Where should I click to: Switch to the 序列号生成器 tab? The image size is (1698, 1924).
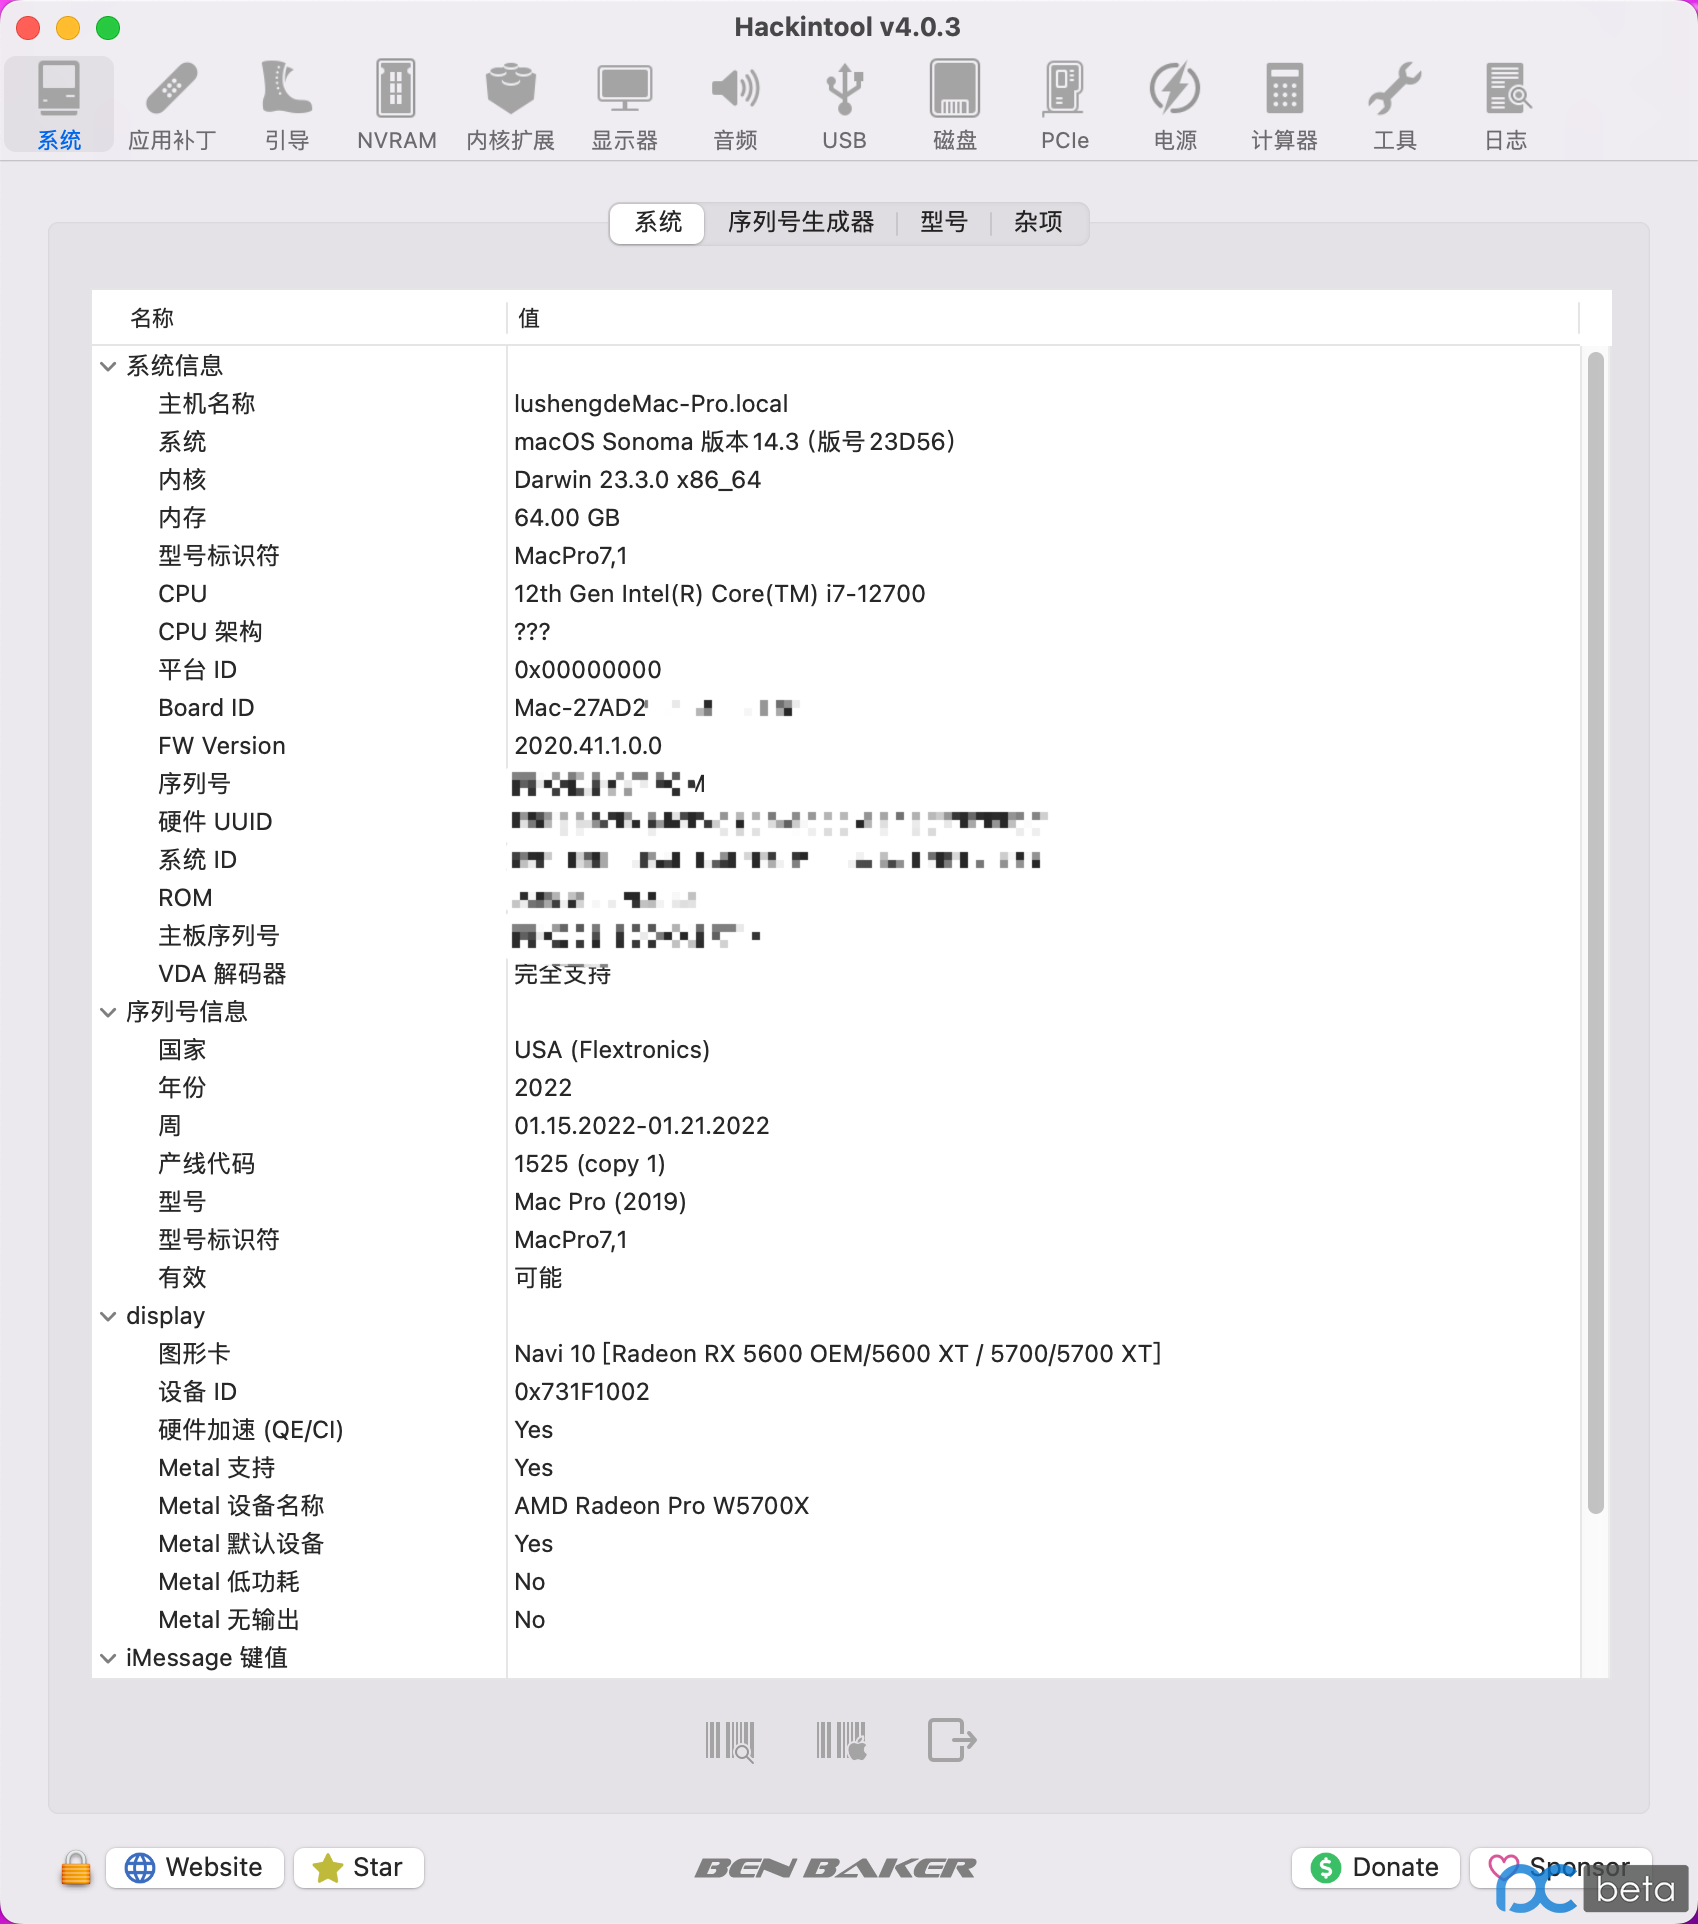[801, 222]
